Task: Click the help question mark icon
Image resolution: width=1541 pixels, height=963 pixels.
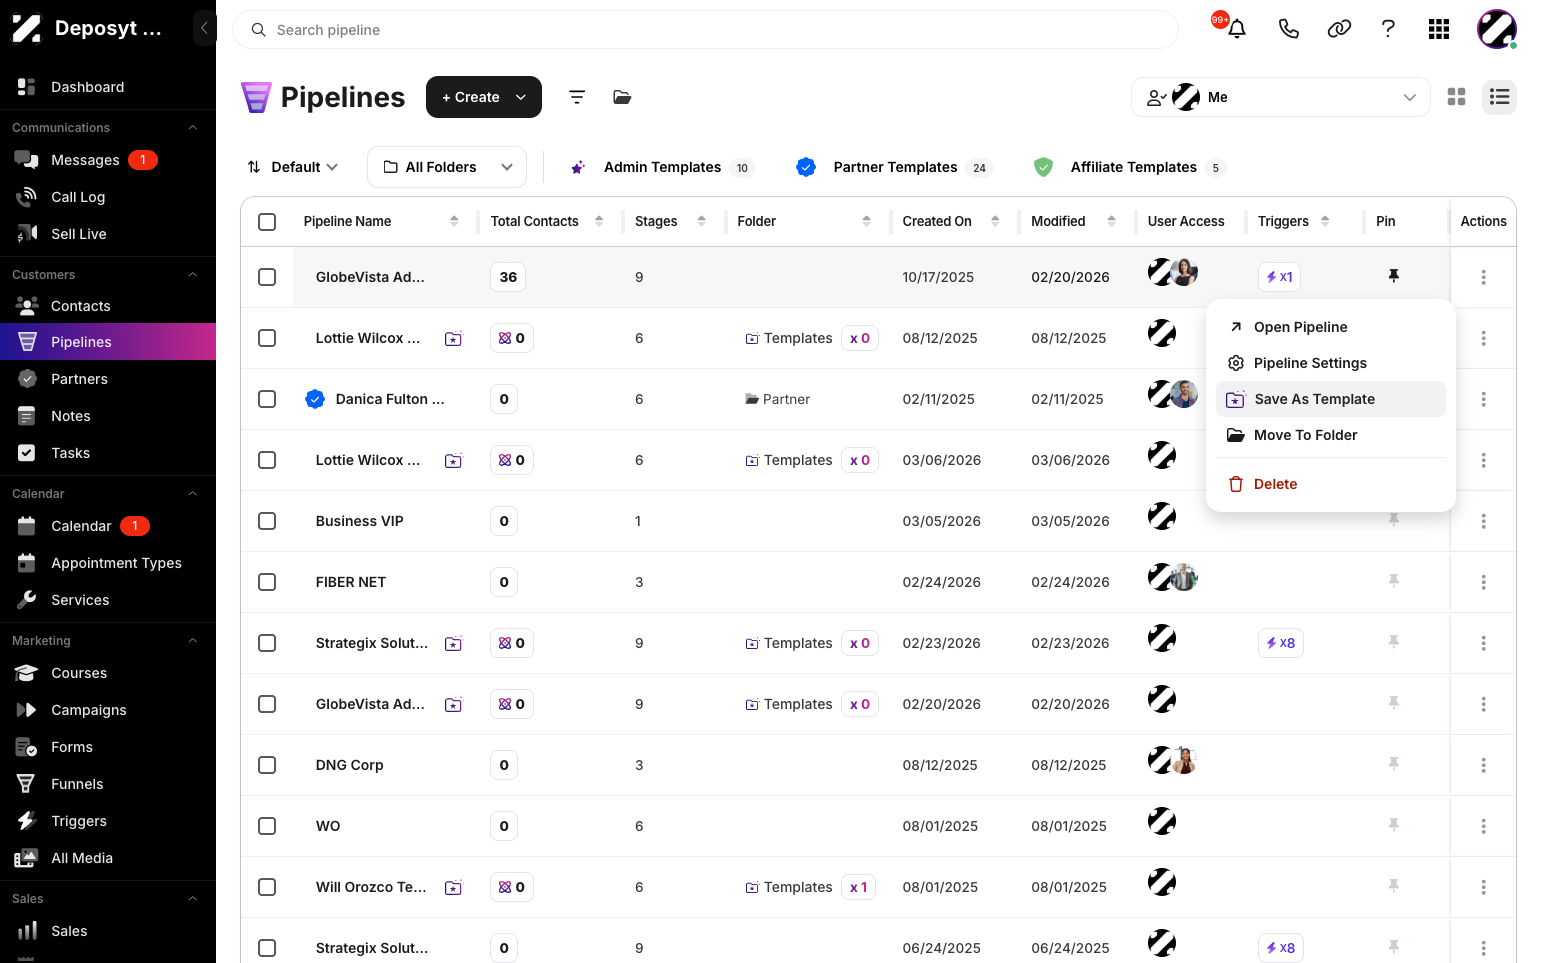Action: pos(1388,29)
